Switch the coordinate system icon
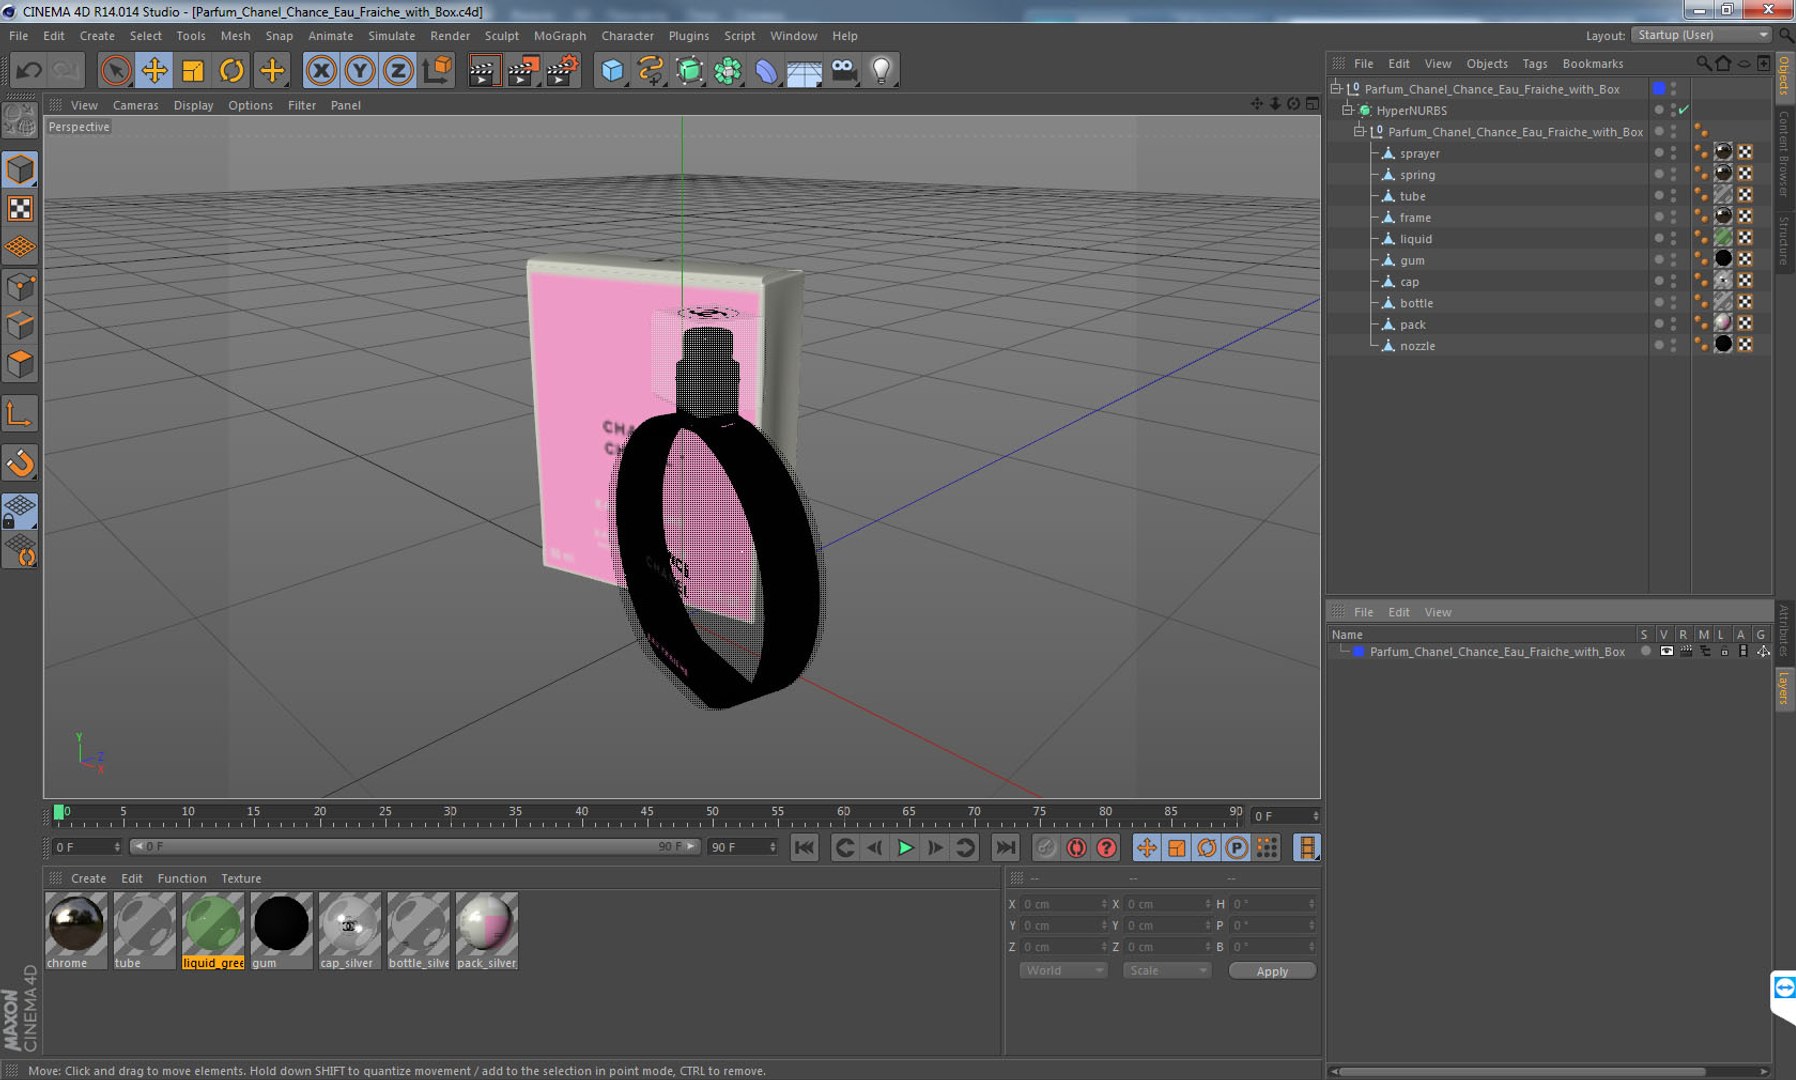1796x1080 pixels. coord(437,70)
